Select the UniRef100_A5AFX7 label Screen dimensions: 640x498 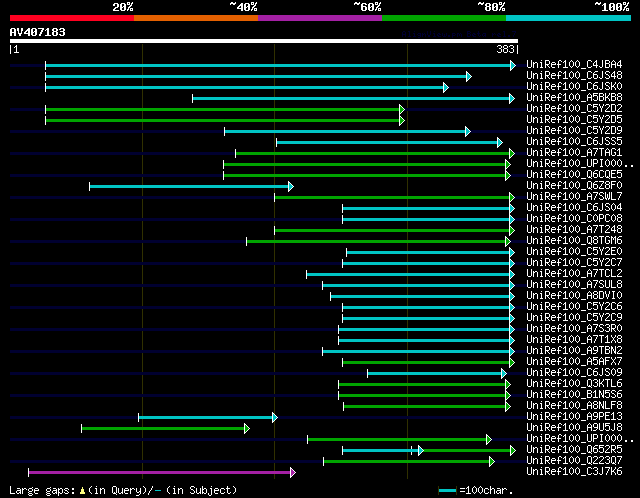pos(574,362)
